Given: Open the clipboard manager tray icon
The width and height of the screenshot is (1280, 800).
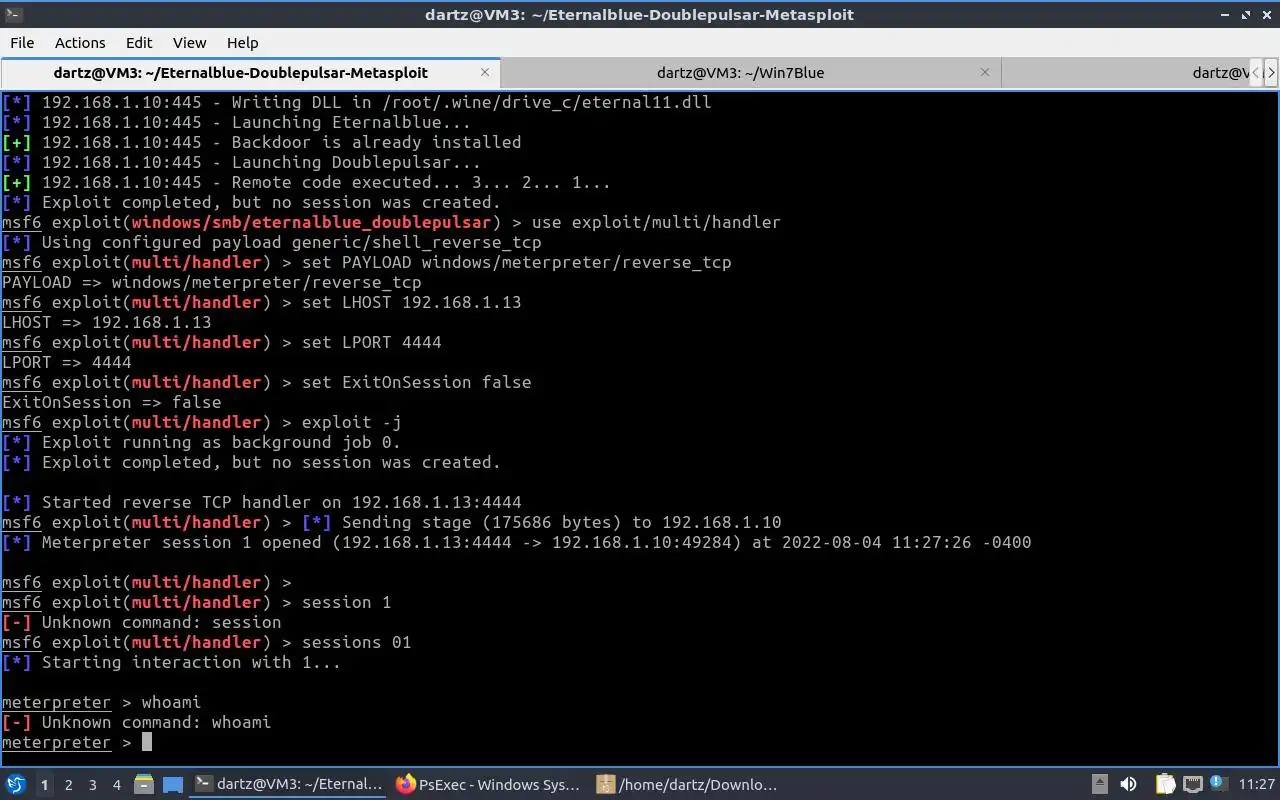Looking at the screenshot, I should pos(1165,785).
